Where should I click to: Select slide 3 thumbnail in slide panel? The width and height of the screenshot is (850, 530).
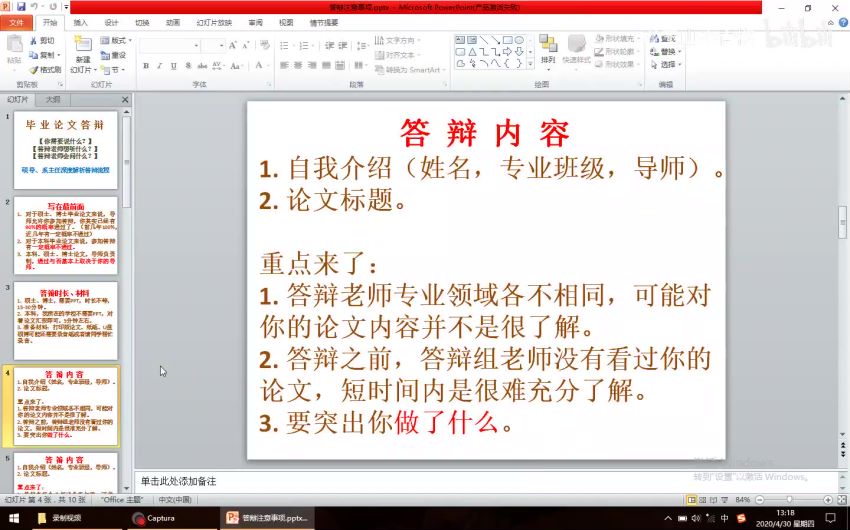tap(65, 320)
